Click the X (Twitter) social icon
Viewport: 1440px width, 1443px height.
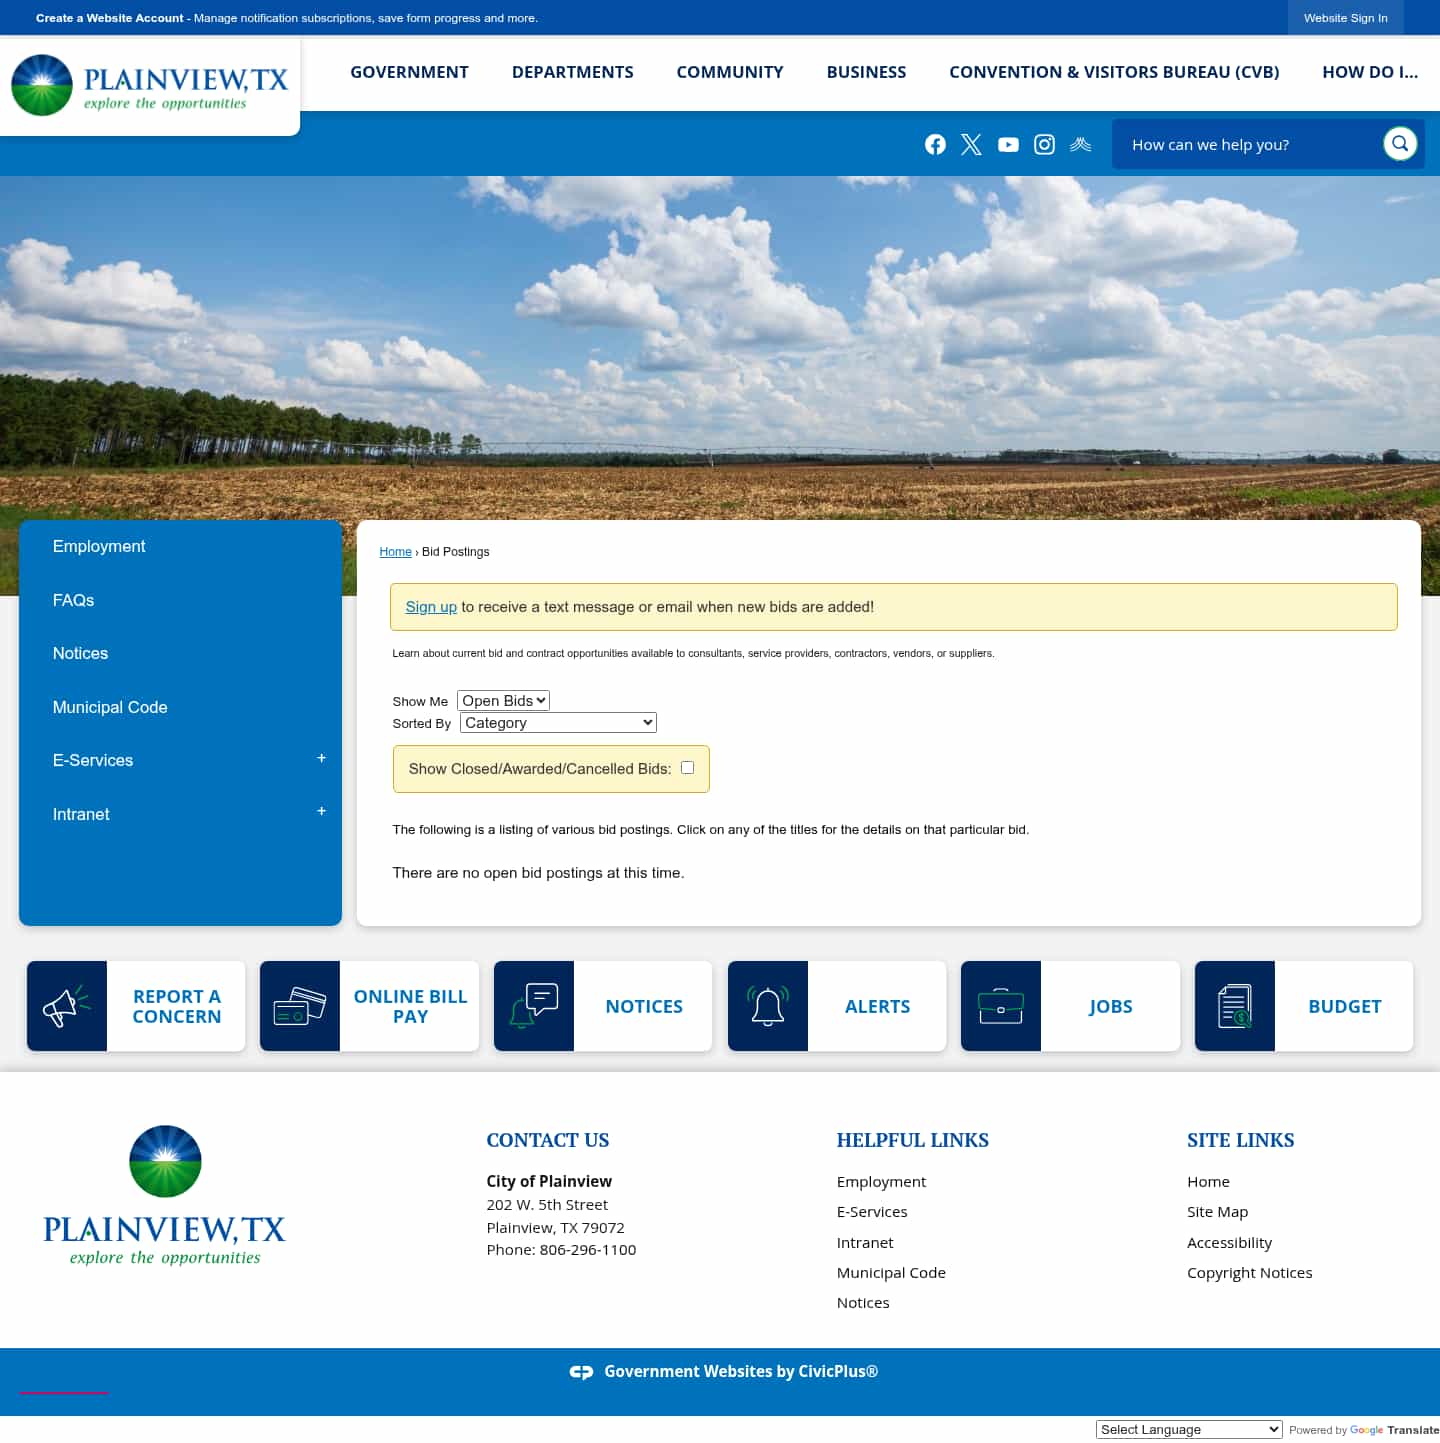tap(971, 144)
